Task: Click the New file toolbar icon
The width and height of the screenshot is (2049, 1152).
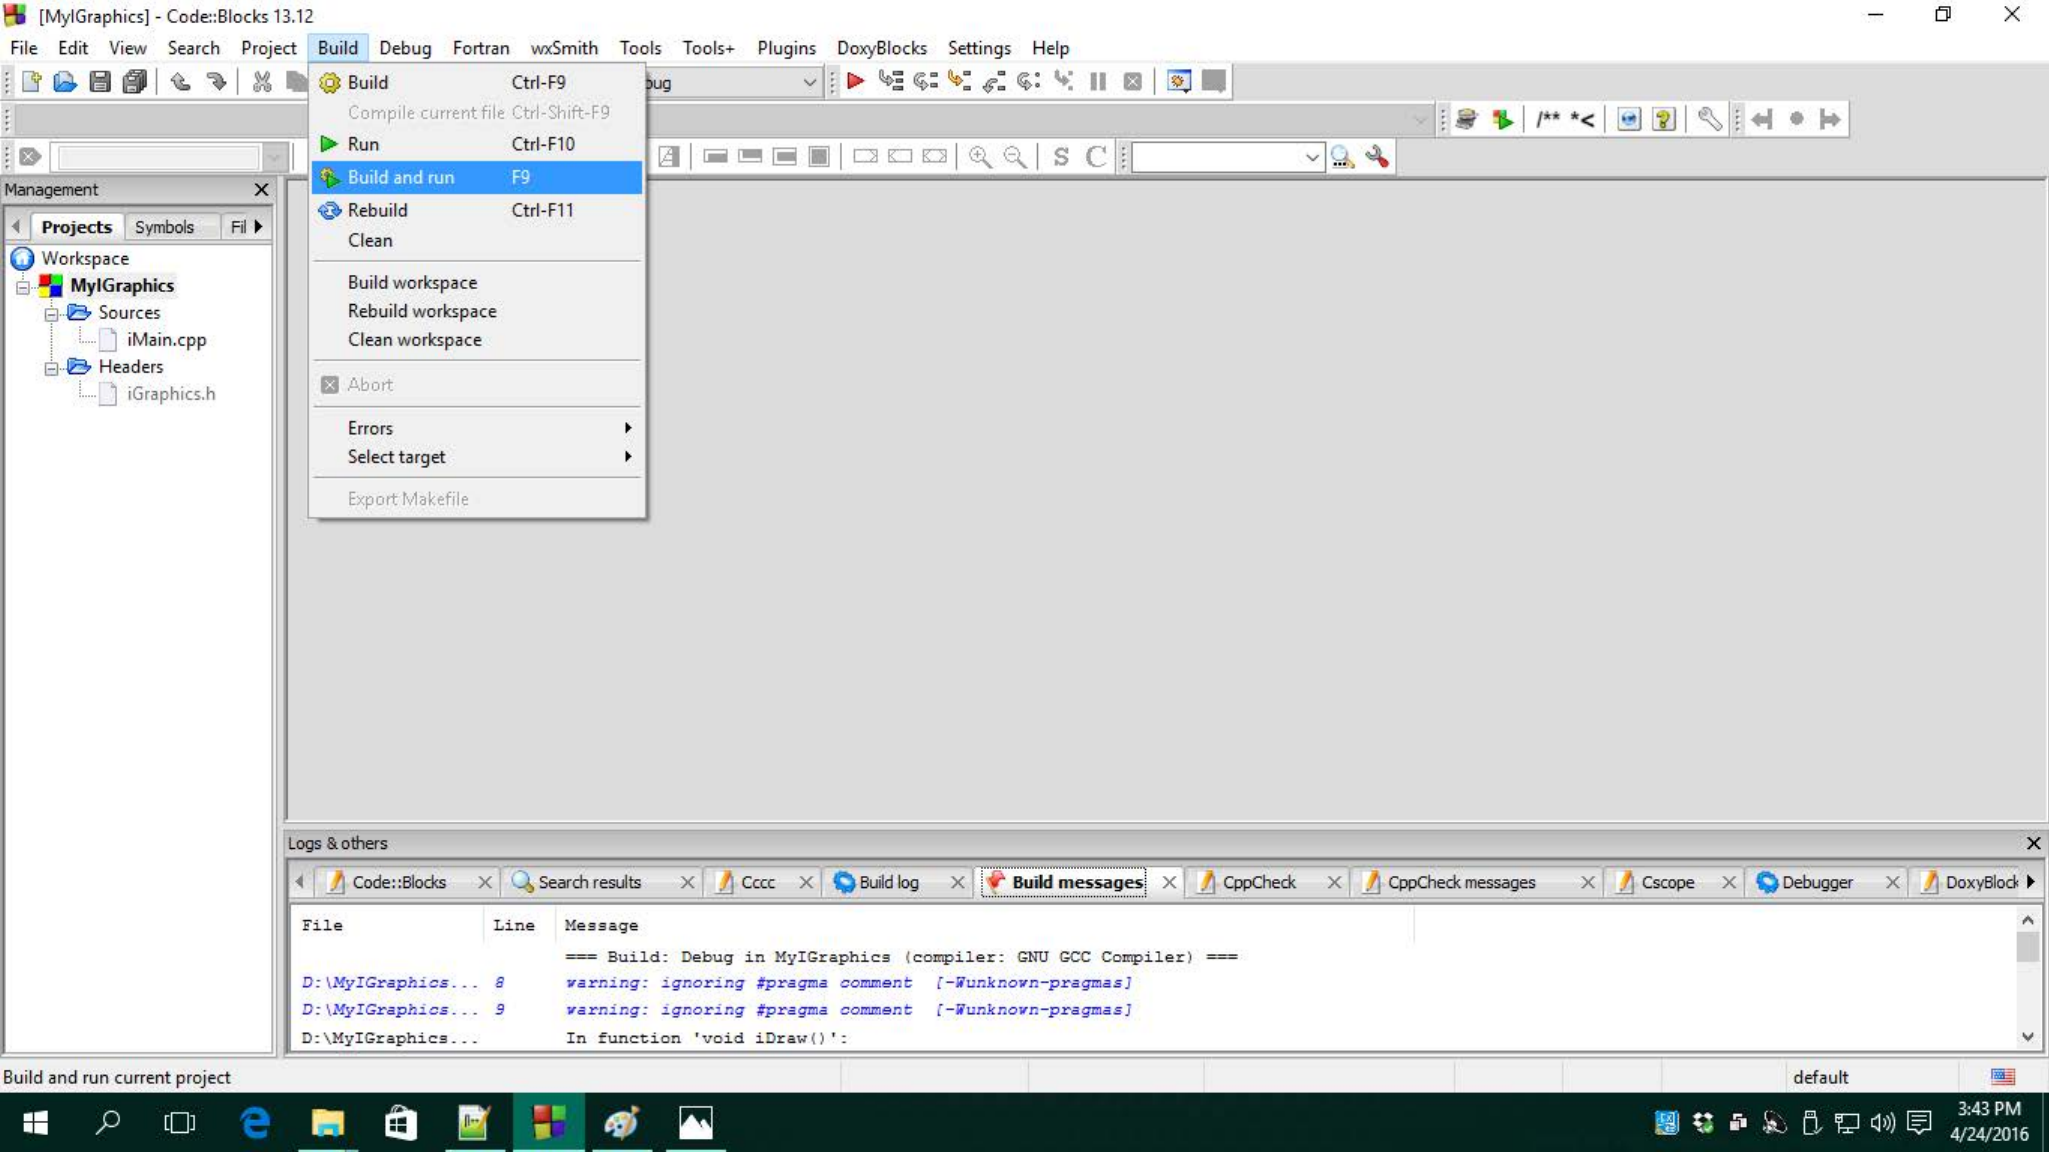Action: (x=31, y=82)
